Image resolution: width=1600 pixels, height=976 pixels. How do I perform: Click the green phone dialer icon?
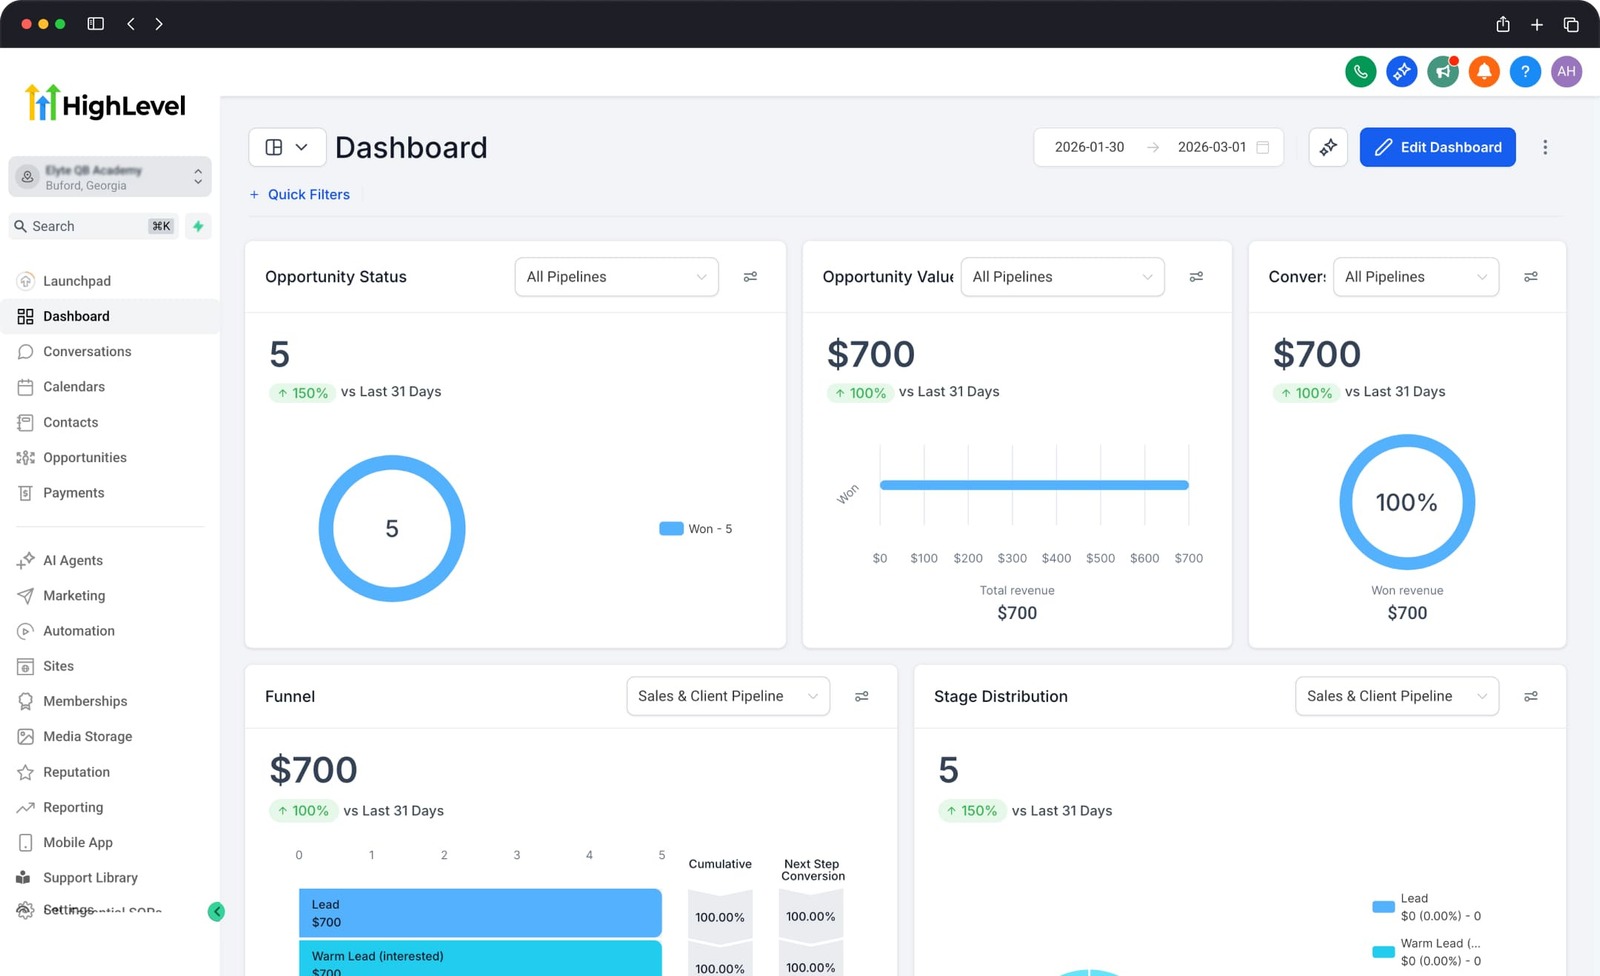[1360, 72]
